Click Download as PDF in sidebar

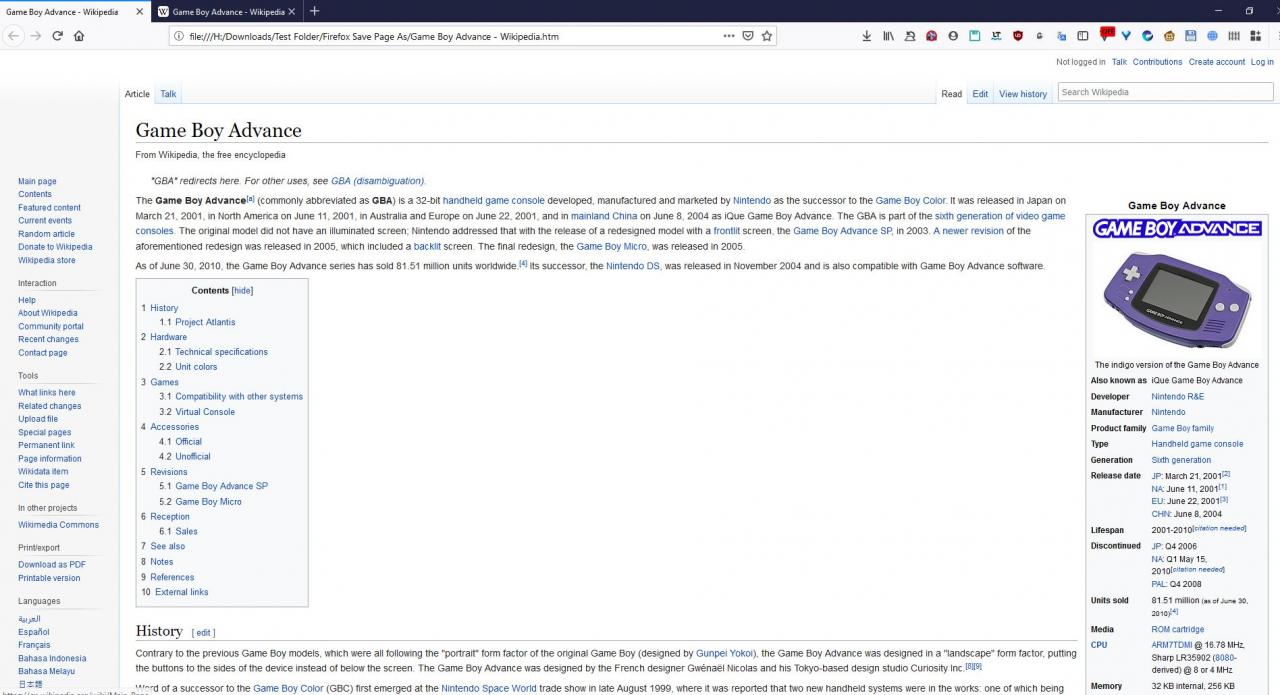pyautogui.click(x=52, y=565)
